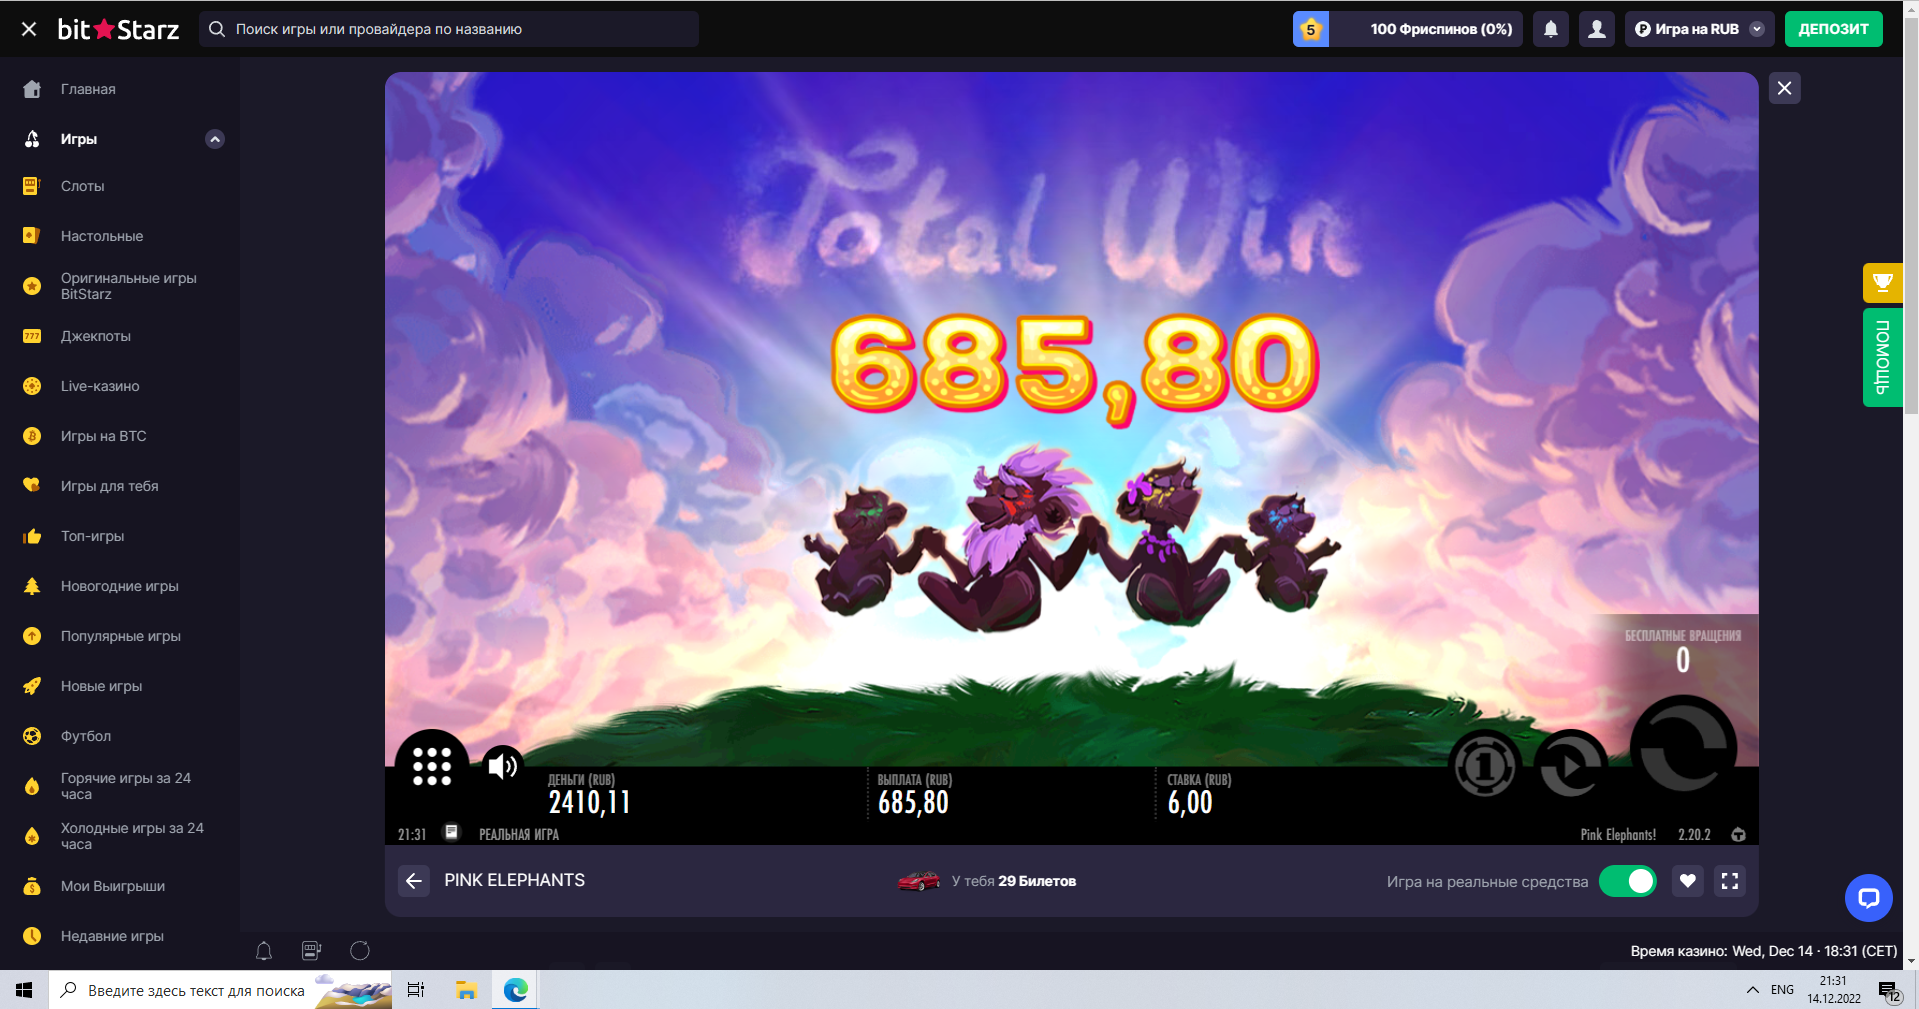This screenshot has height=1009, width=1919.
Task: Open the yellow trophy side tab
Action: tap(1883, 283)
